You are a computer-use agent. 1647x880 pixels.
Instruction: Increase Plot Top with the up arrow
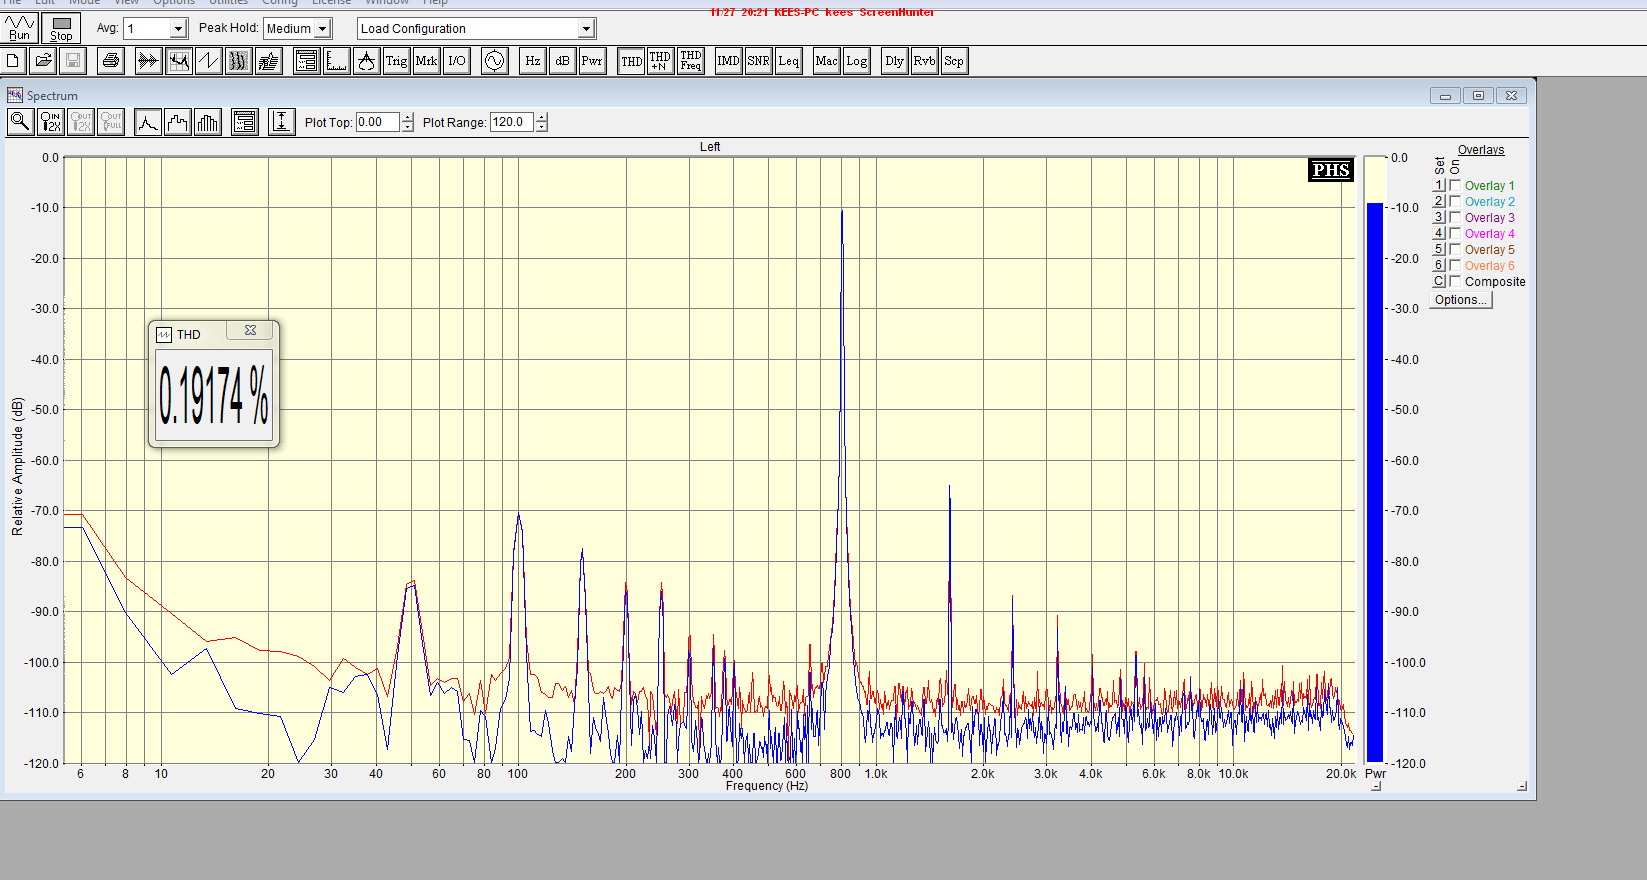point(407,118)
